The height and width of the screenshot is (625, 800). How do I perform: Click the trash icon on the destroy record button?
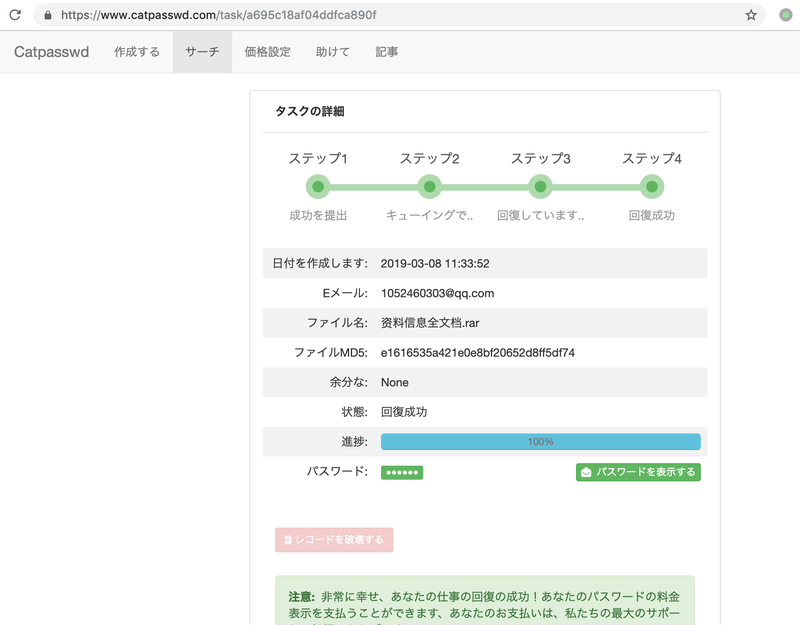pyautogui.click(x=288, y=540)
